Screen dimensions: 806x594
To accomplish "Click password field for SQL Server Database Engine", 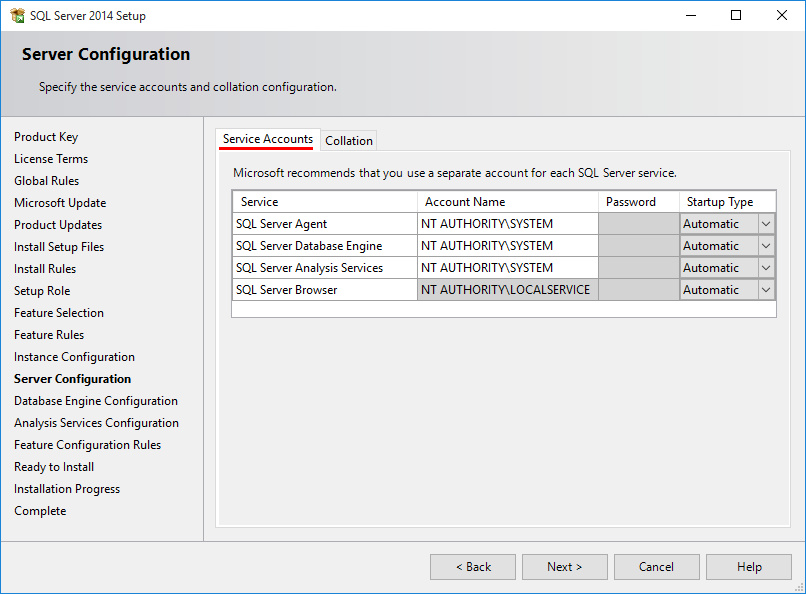I will 639,246.
